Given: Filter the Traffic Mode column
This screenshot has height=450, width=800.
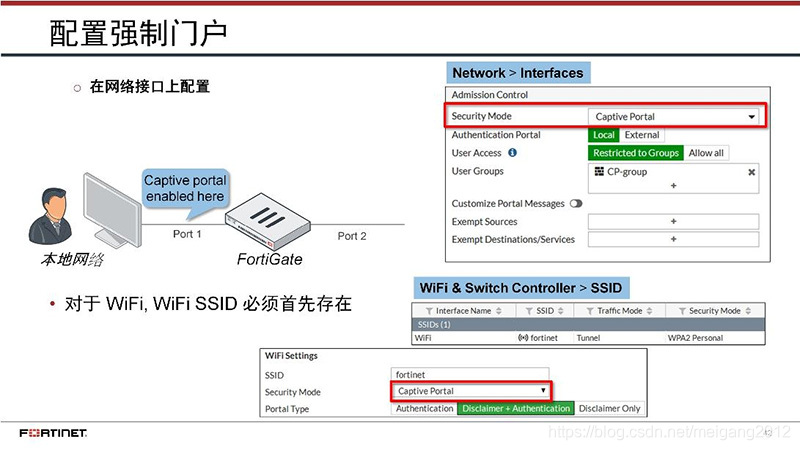Looking at the screenshot, I should 590,311.
